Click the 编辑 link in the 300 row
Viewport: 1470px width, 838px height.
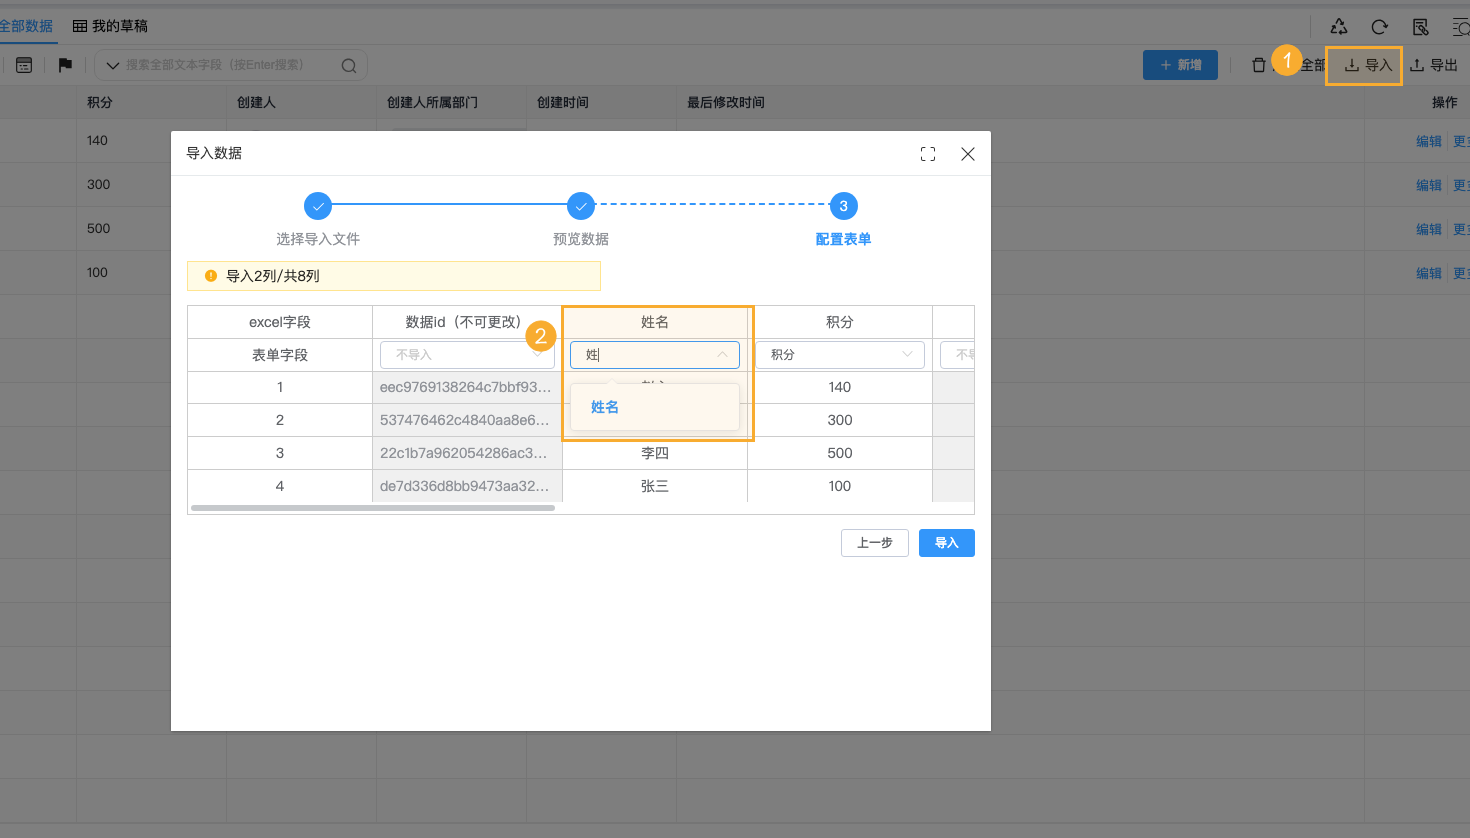pyautogui.click(x=1429, y=186)
